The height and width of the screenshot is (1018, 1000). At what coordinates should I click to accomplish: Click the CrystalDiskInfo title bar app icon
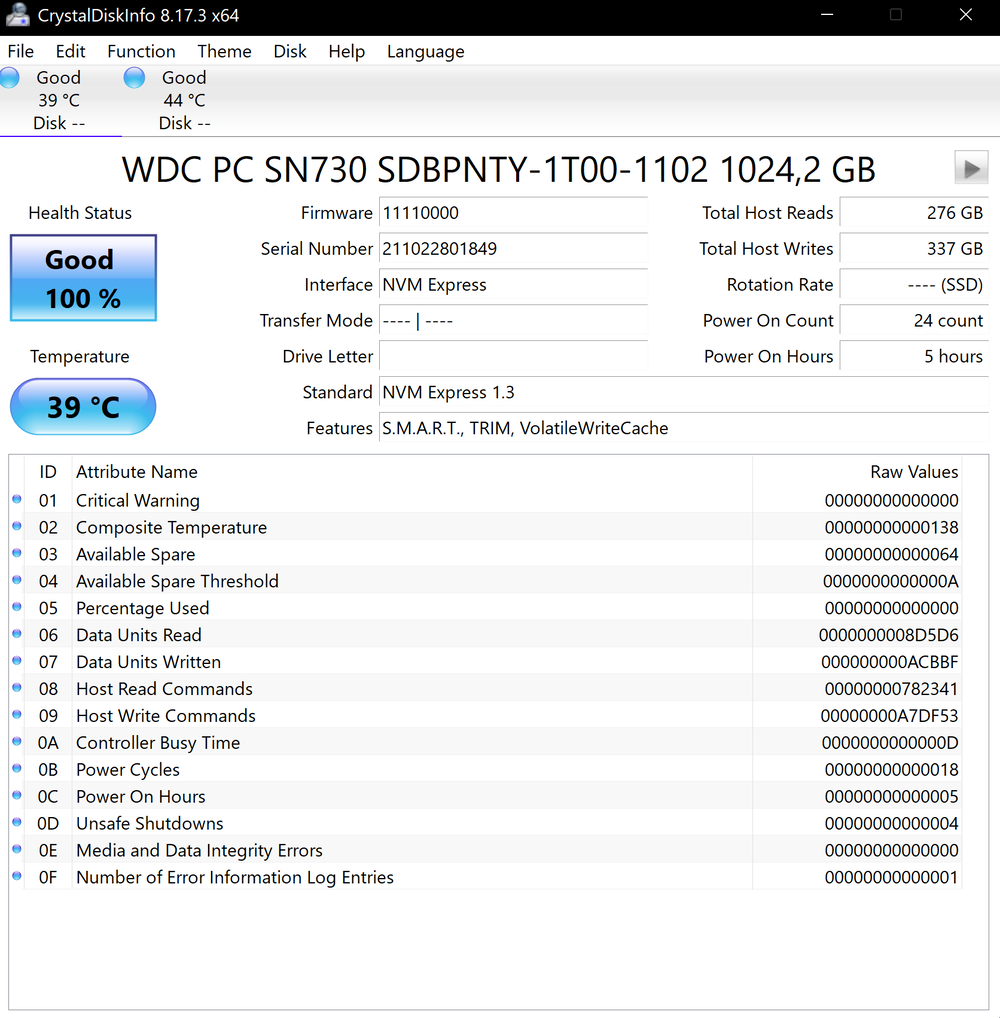18,14
